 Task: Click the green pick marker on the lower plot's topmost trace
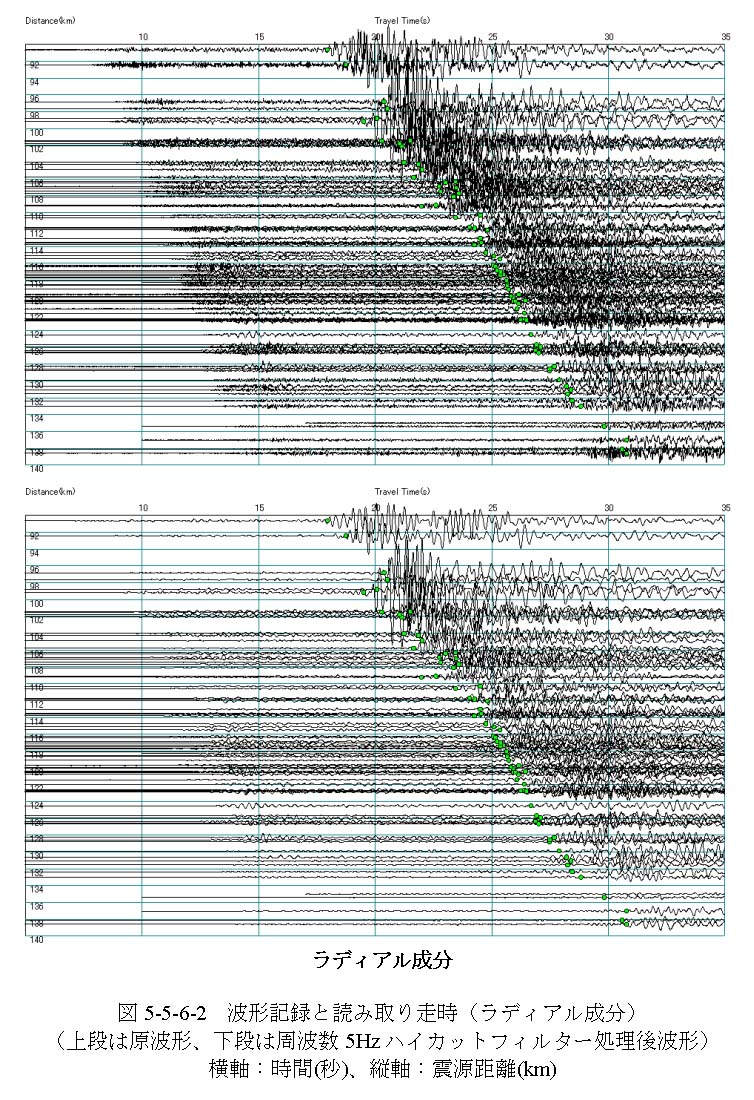click(x=328, y=520)
